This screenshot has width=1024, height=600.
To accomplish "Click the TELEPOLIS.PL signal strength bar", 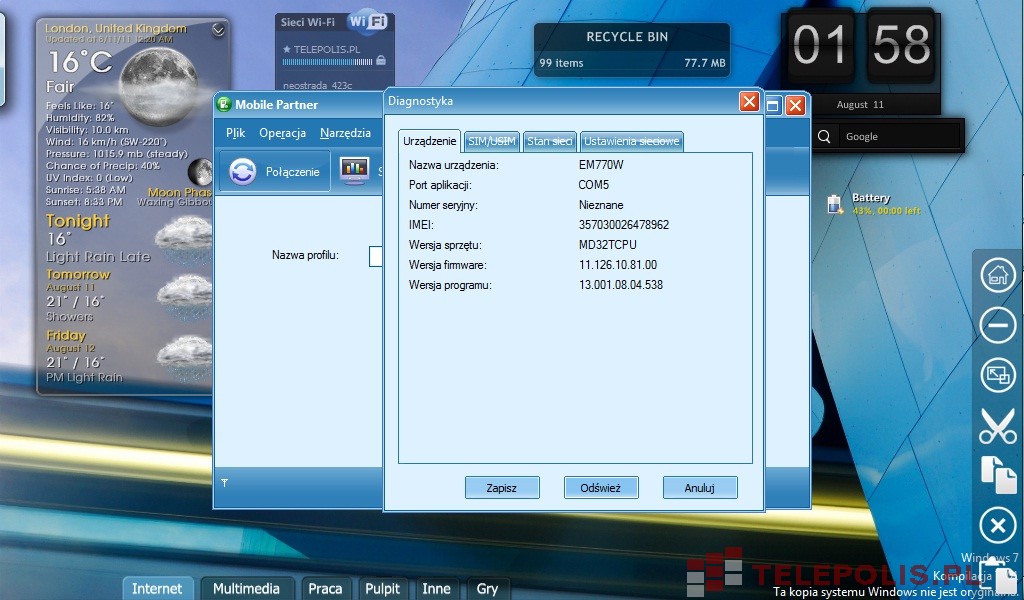I will click(x=327, y=62).
